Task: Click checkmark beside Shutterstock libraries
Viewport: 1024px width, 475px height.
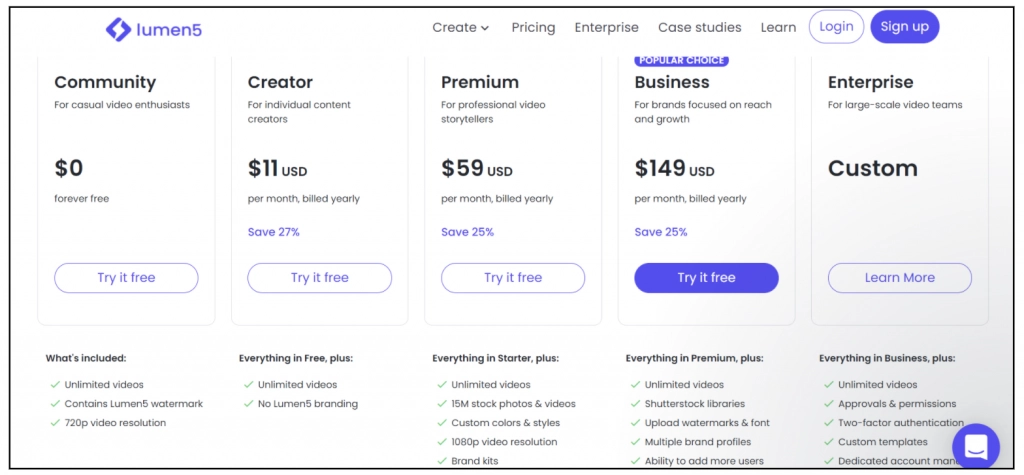Action: click(x=635, y=404)
